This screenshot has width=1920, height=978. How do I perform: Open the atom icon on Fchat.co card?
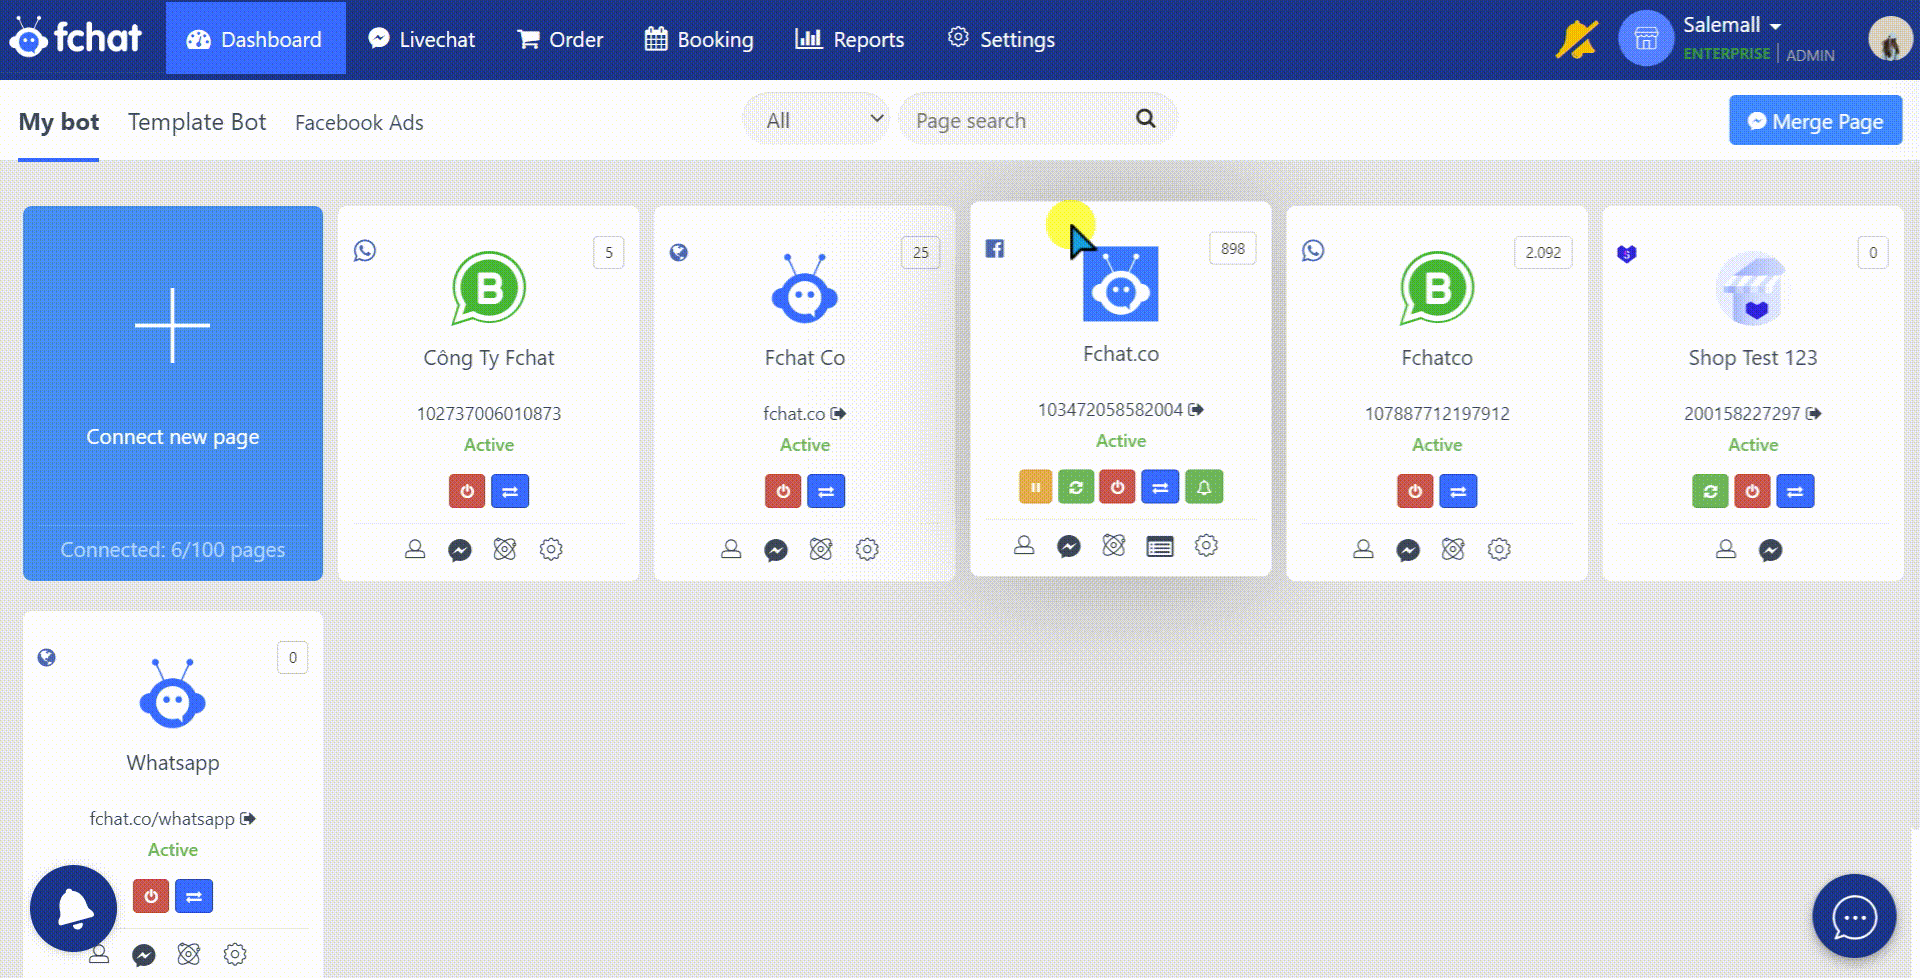(1114, 545)
